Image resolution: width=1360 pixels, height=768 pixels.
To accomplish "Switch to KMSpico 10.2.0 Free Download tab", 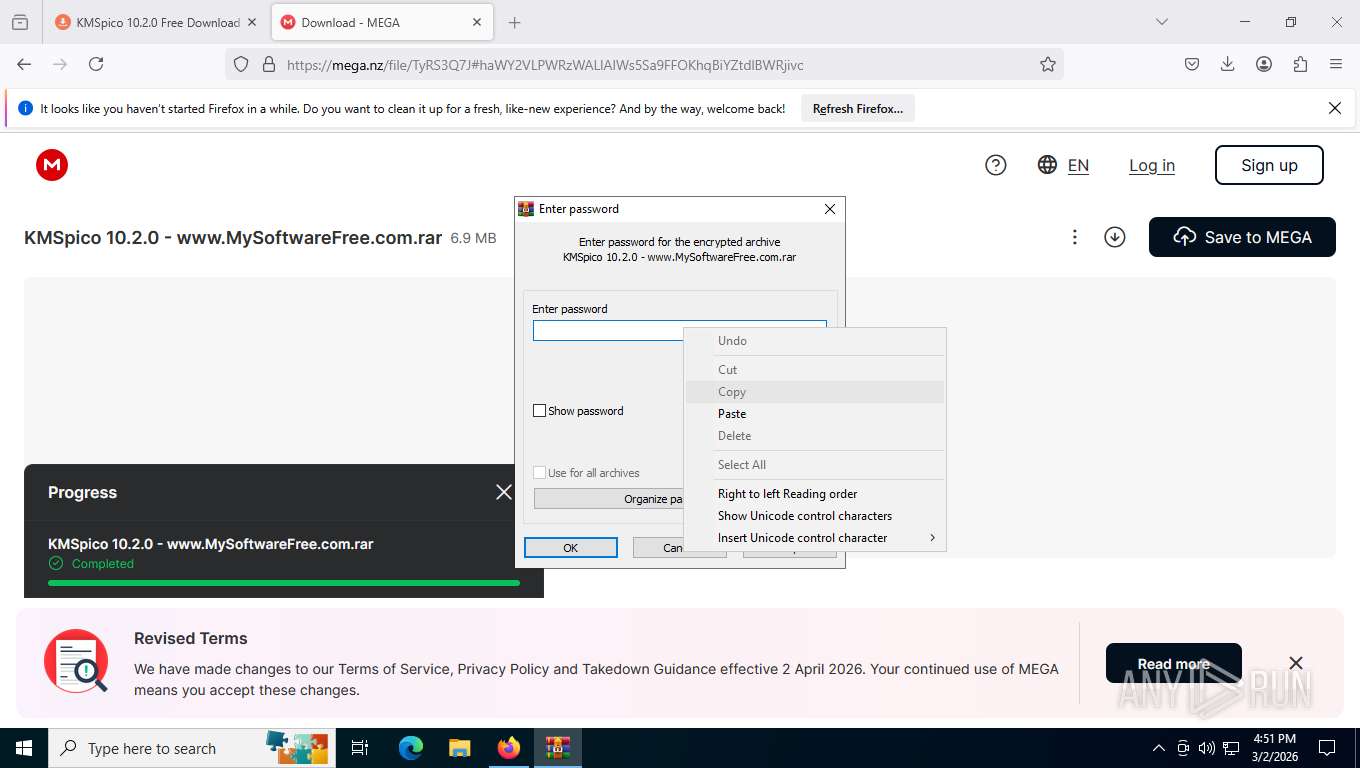I will (x=155, y=22).
